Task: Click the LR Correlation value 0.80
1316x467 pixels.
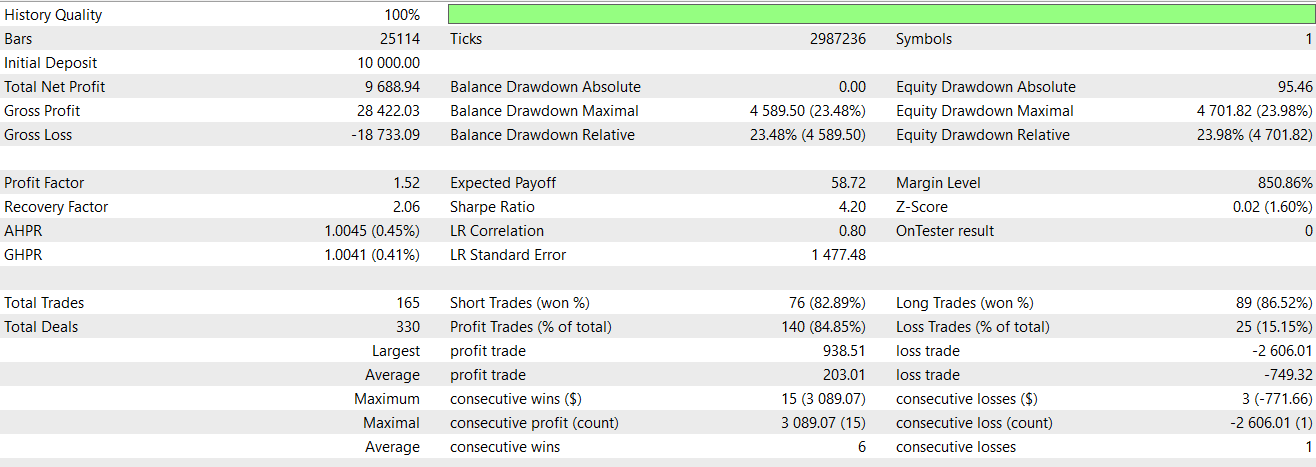Action: point(852,231)
